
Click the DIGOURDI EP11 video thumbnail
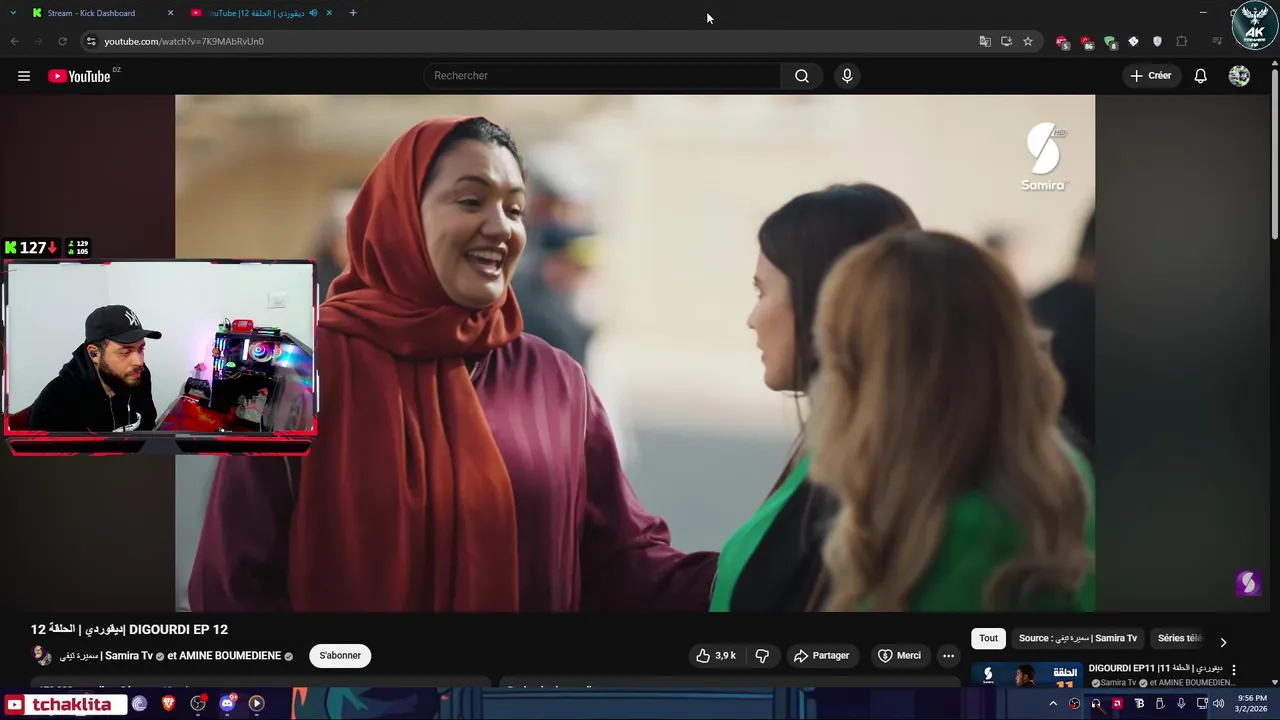coord(1027,675)
